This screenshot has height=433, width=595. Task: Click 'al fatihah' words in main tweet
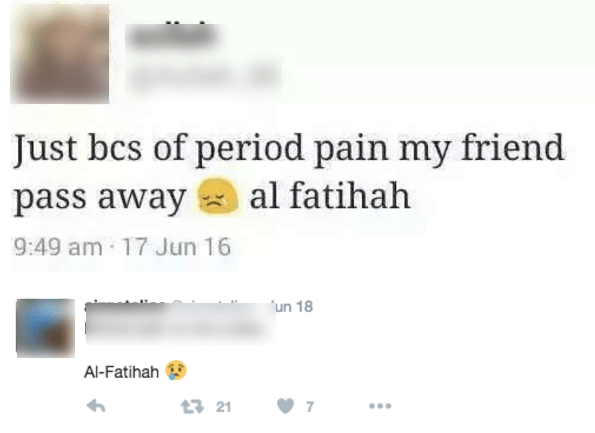click(x=330, y=196)
